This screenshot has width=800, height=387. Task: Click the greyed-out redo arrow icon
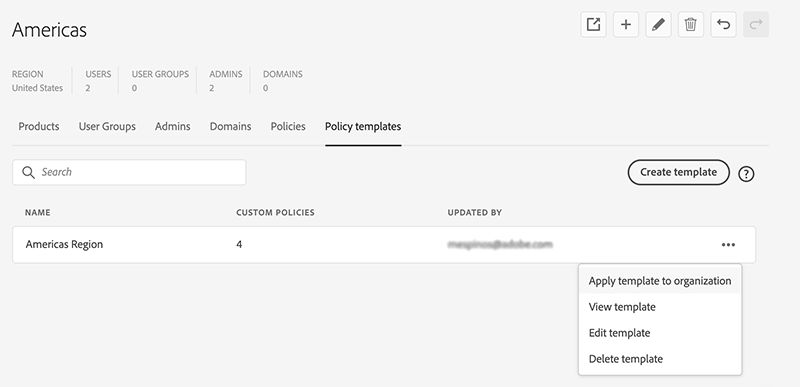coord(756,24)
